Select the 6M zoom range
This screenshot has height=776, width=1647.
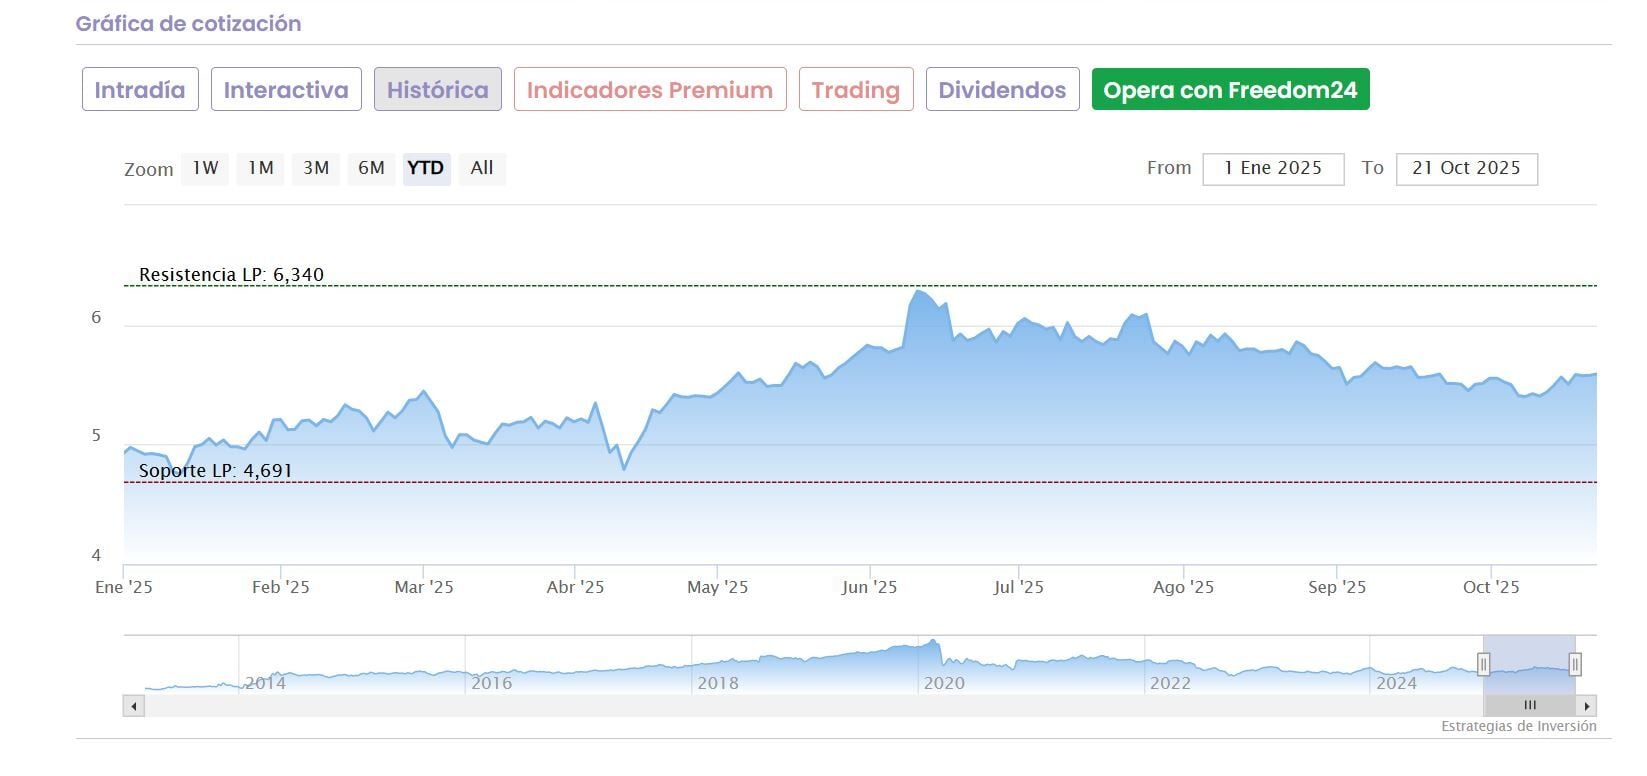pyautogui.click(x=371, y=168)
